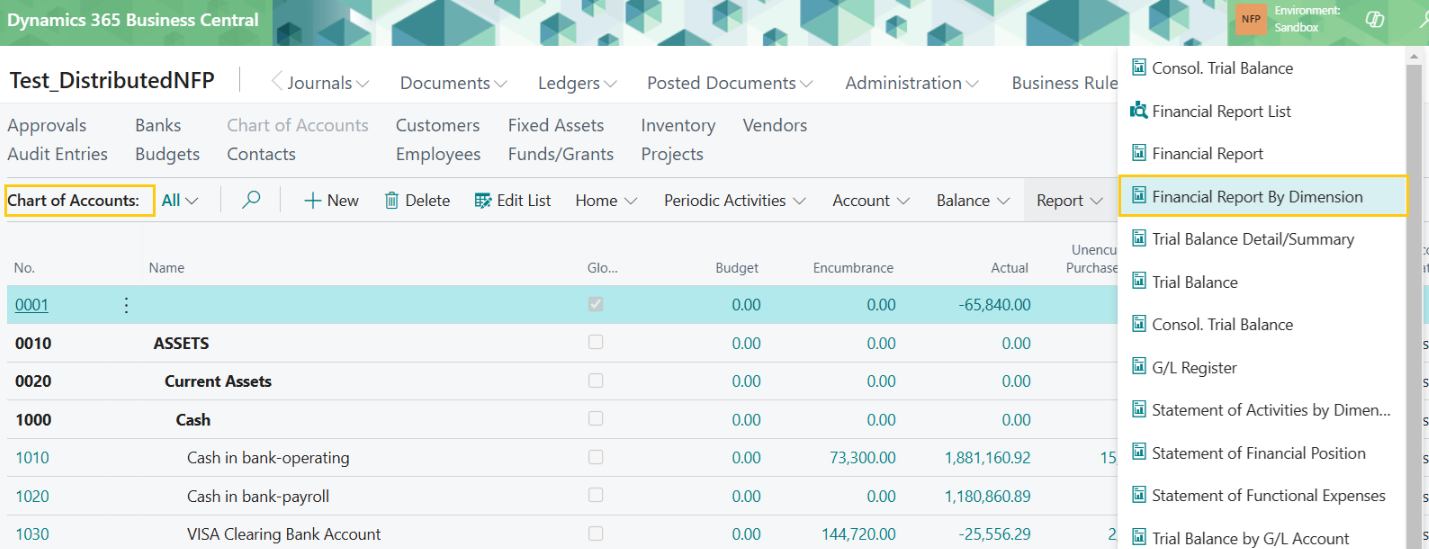Open account number 0001 link
Image resolution: width=1429 pixels, height=549 pixels.
pyautogui.click(x=31, y=305)
